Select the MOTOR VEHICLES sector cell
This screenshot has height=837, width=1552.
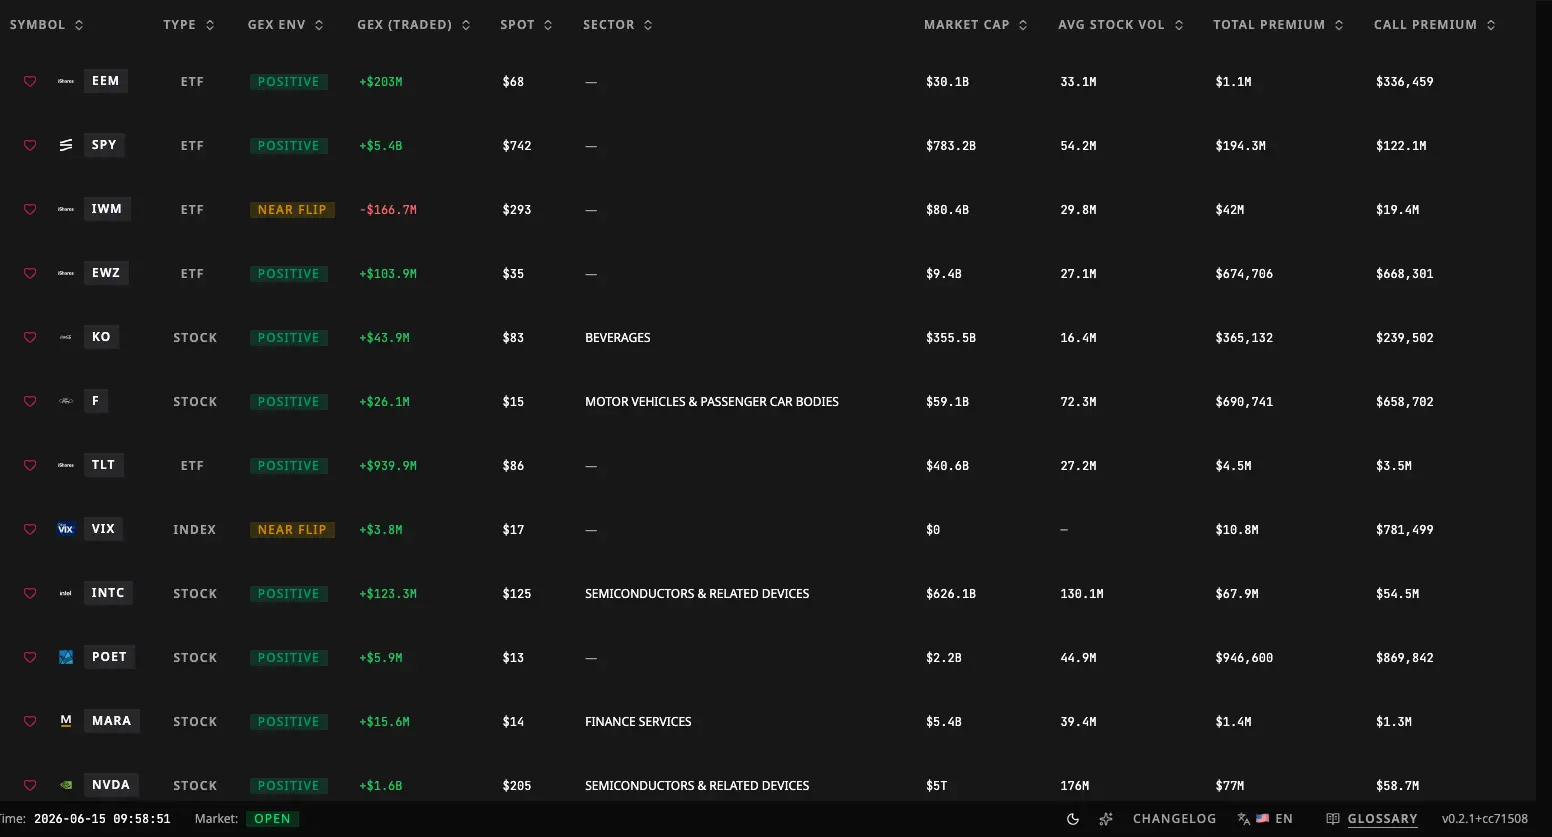[x=712, y=402]
